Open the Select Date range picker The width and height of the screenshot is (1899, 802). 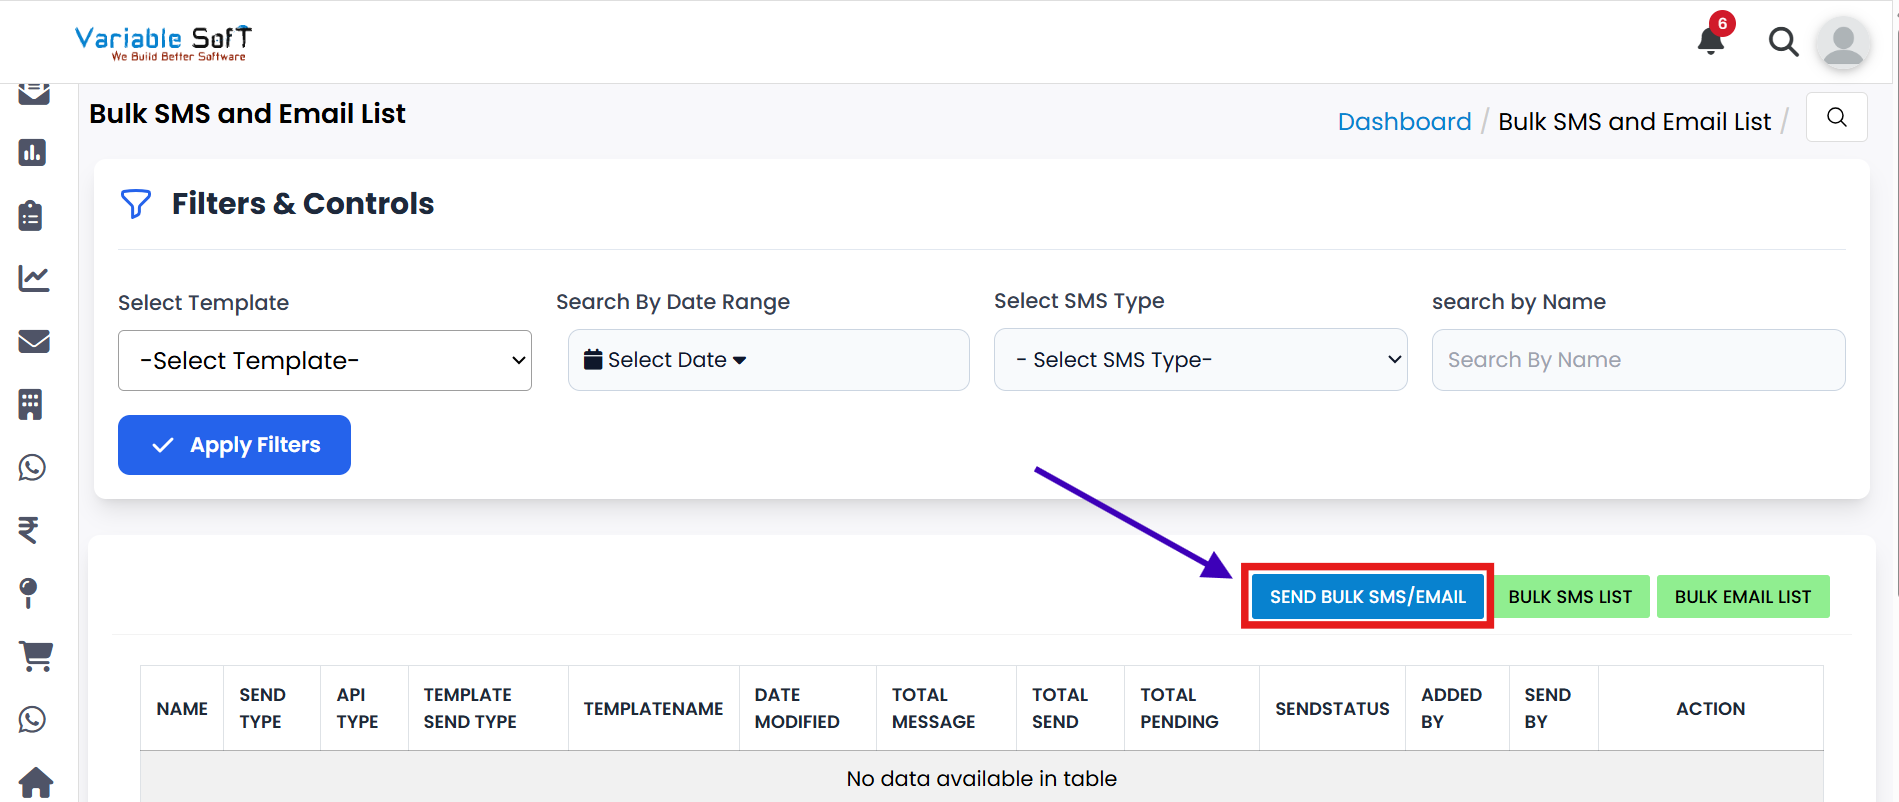coord(768,360)
